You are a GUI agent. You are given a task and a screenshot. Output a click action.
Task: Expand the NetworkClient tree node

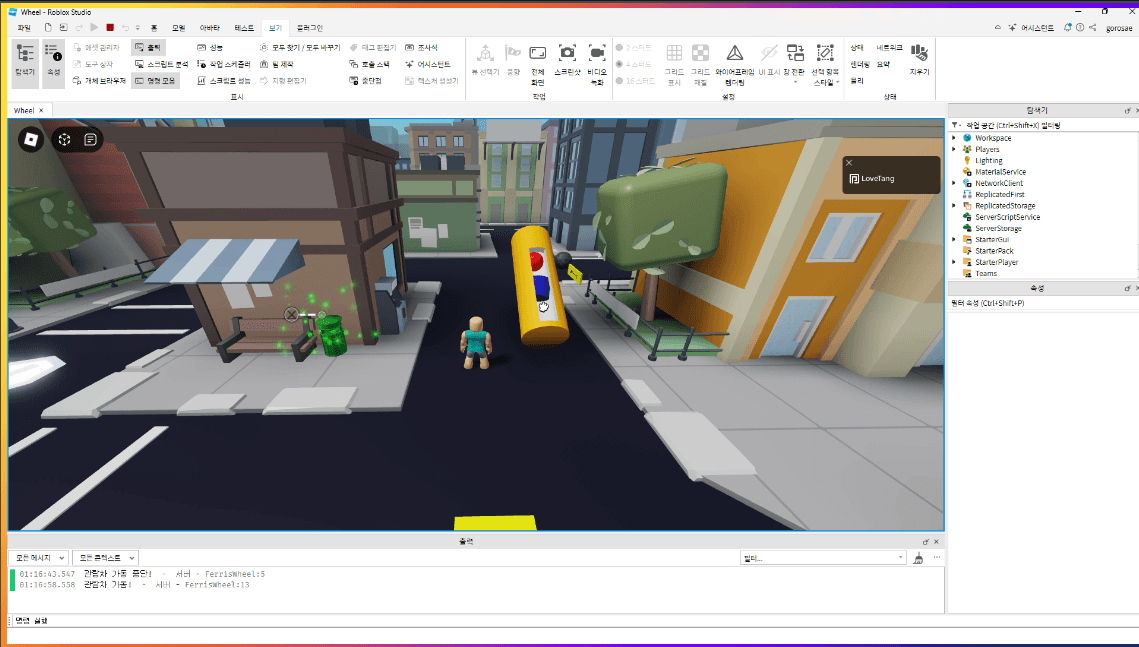[954, 183]
